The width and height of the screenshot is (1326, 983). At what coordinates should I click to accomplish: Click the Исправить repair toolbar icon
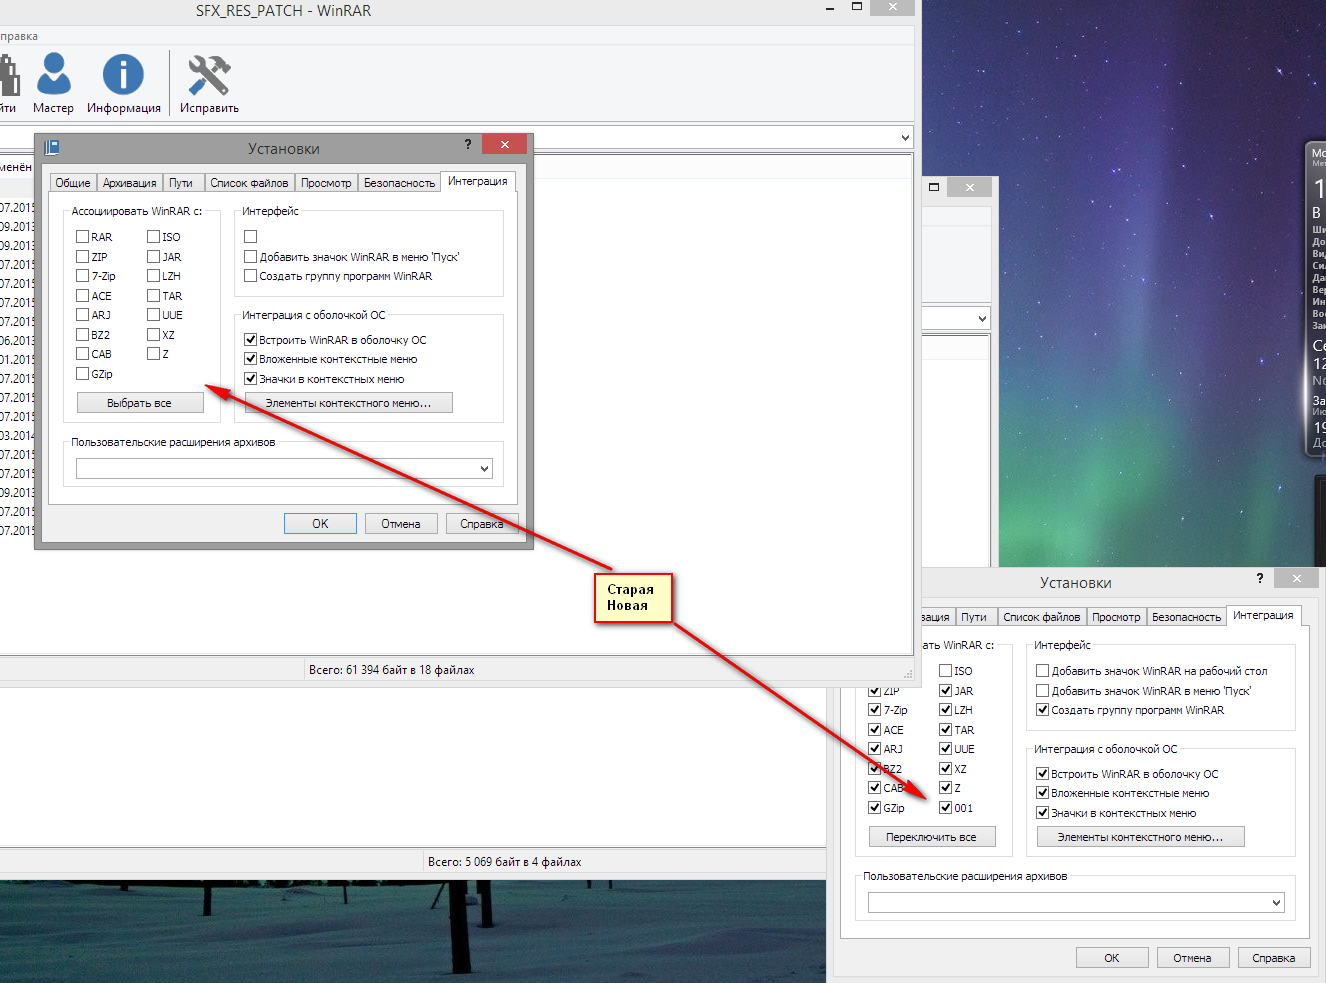click(209, 83)
